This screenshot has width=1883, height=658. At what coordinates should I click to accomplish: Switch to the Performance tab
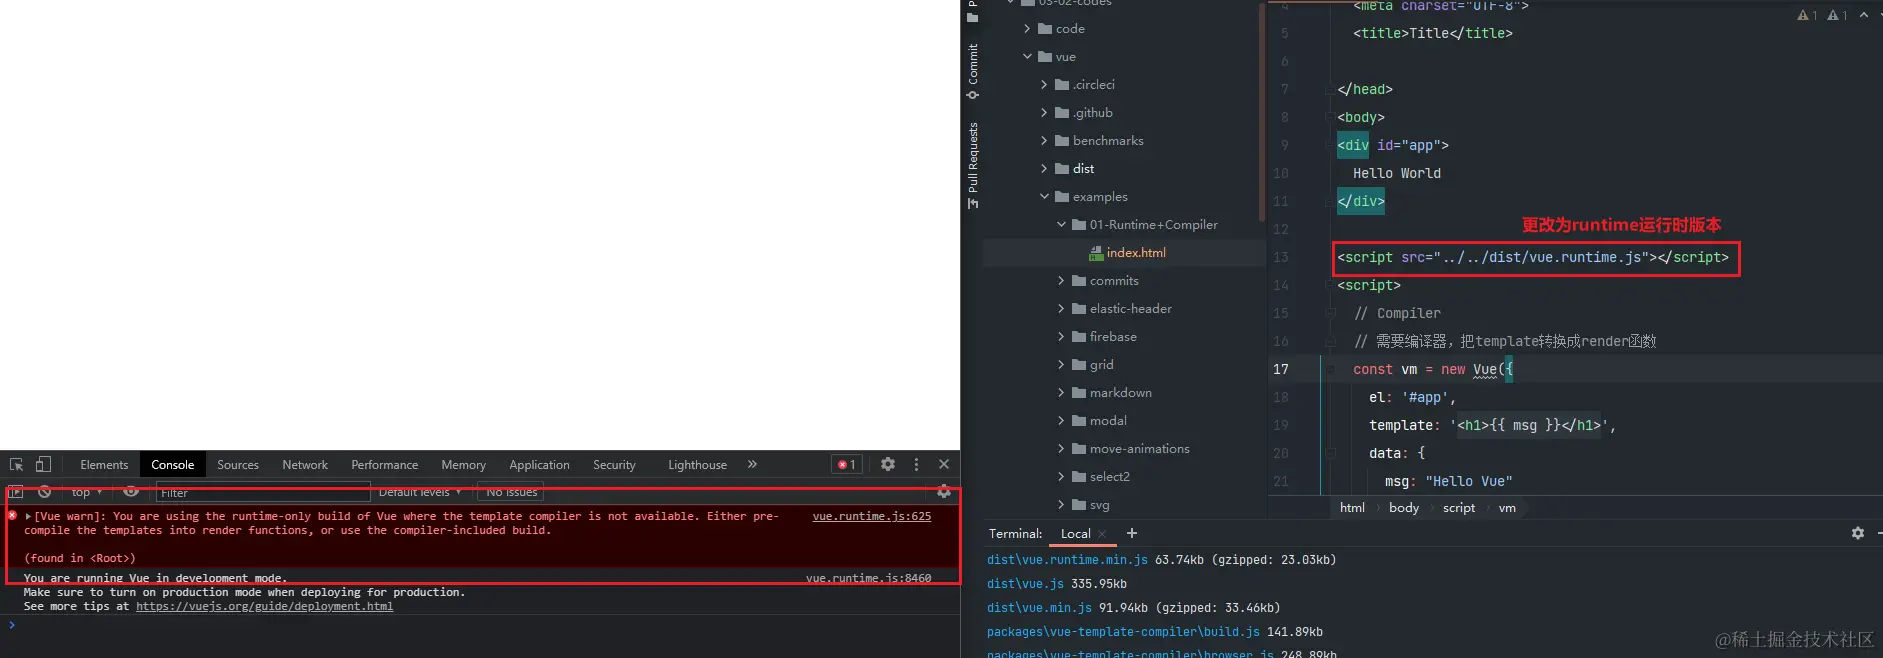coord(385,465)
